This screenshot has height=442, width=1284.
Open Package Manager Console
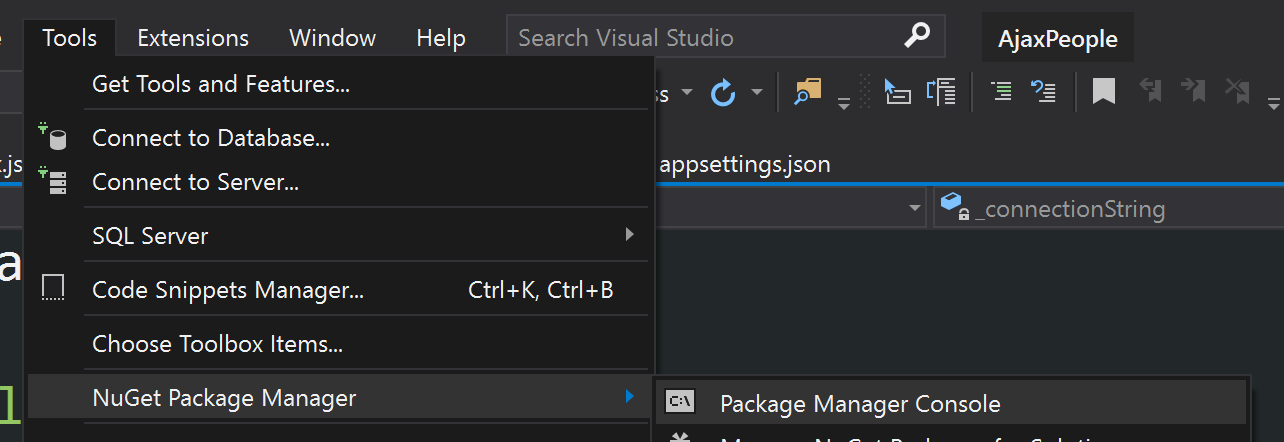click(952, 404)
